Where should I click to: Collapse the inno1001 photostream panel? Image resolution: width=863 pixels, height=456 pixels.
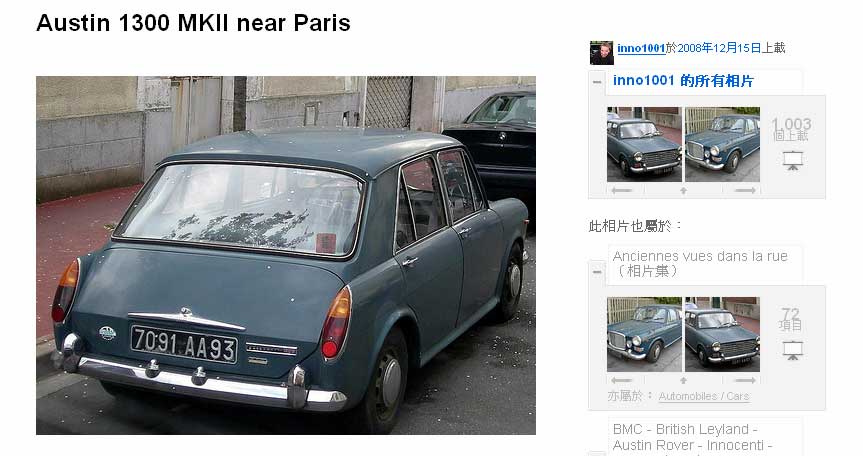pos(597,82)
